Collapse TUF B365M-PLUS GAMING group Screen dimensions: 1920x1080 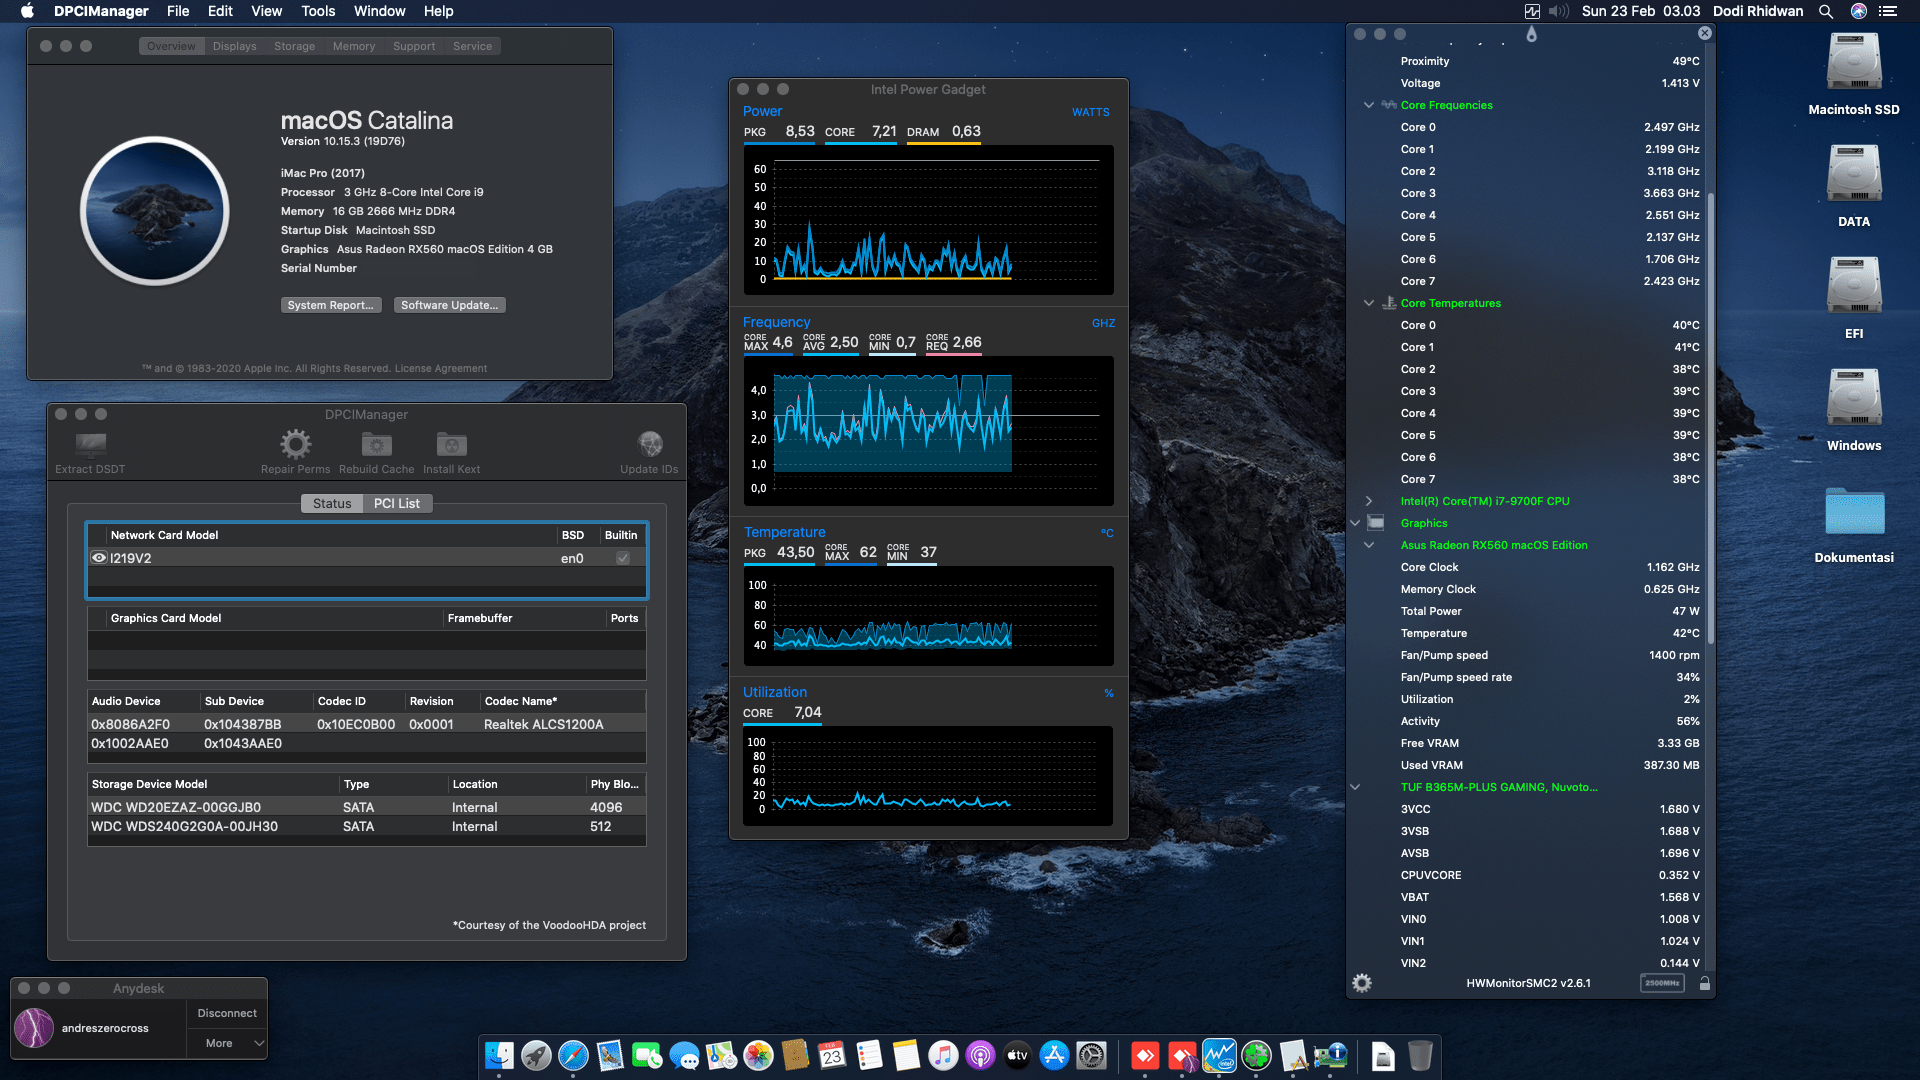click(1355, 787)
